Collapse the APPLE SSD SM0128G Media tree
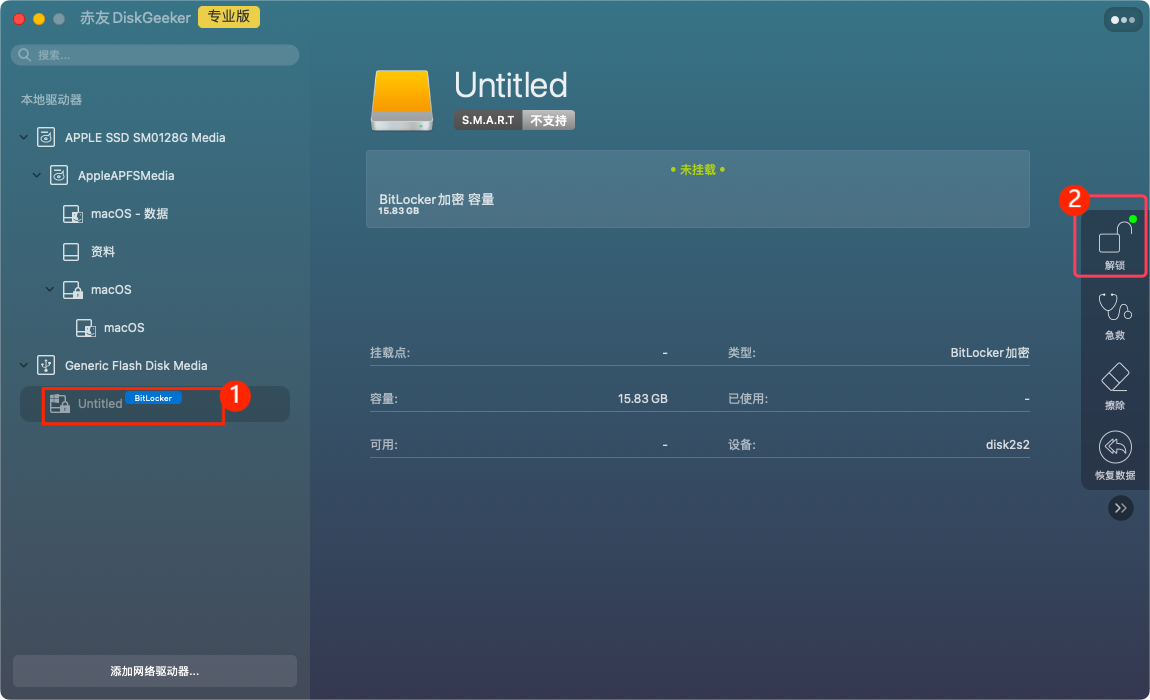This screenshot has width=1150, height=700. (22, 137)
